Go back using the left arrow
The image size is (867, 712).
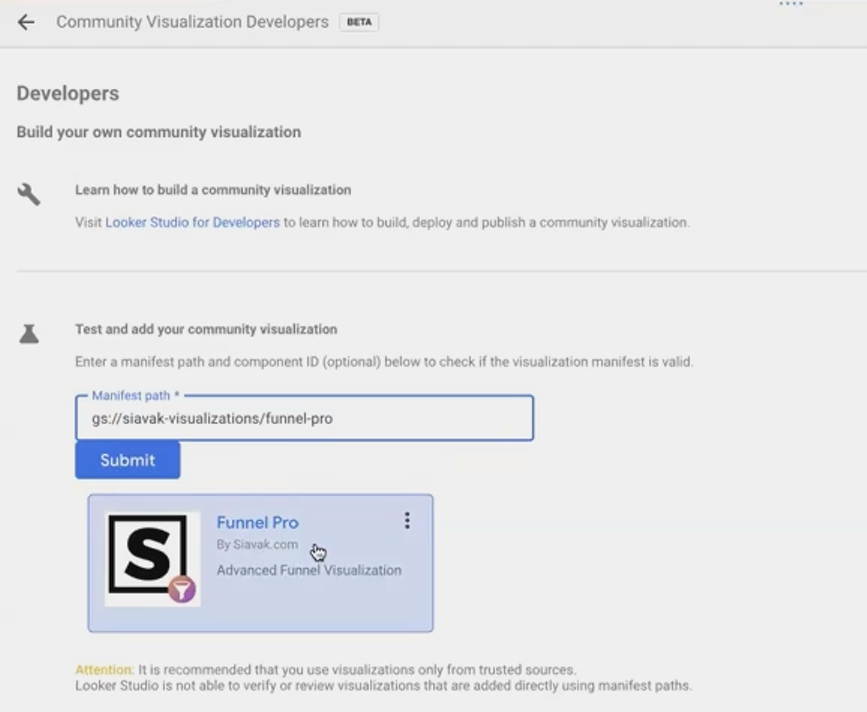(x=26, y=22)
